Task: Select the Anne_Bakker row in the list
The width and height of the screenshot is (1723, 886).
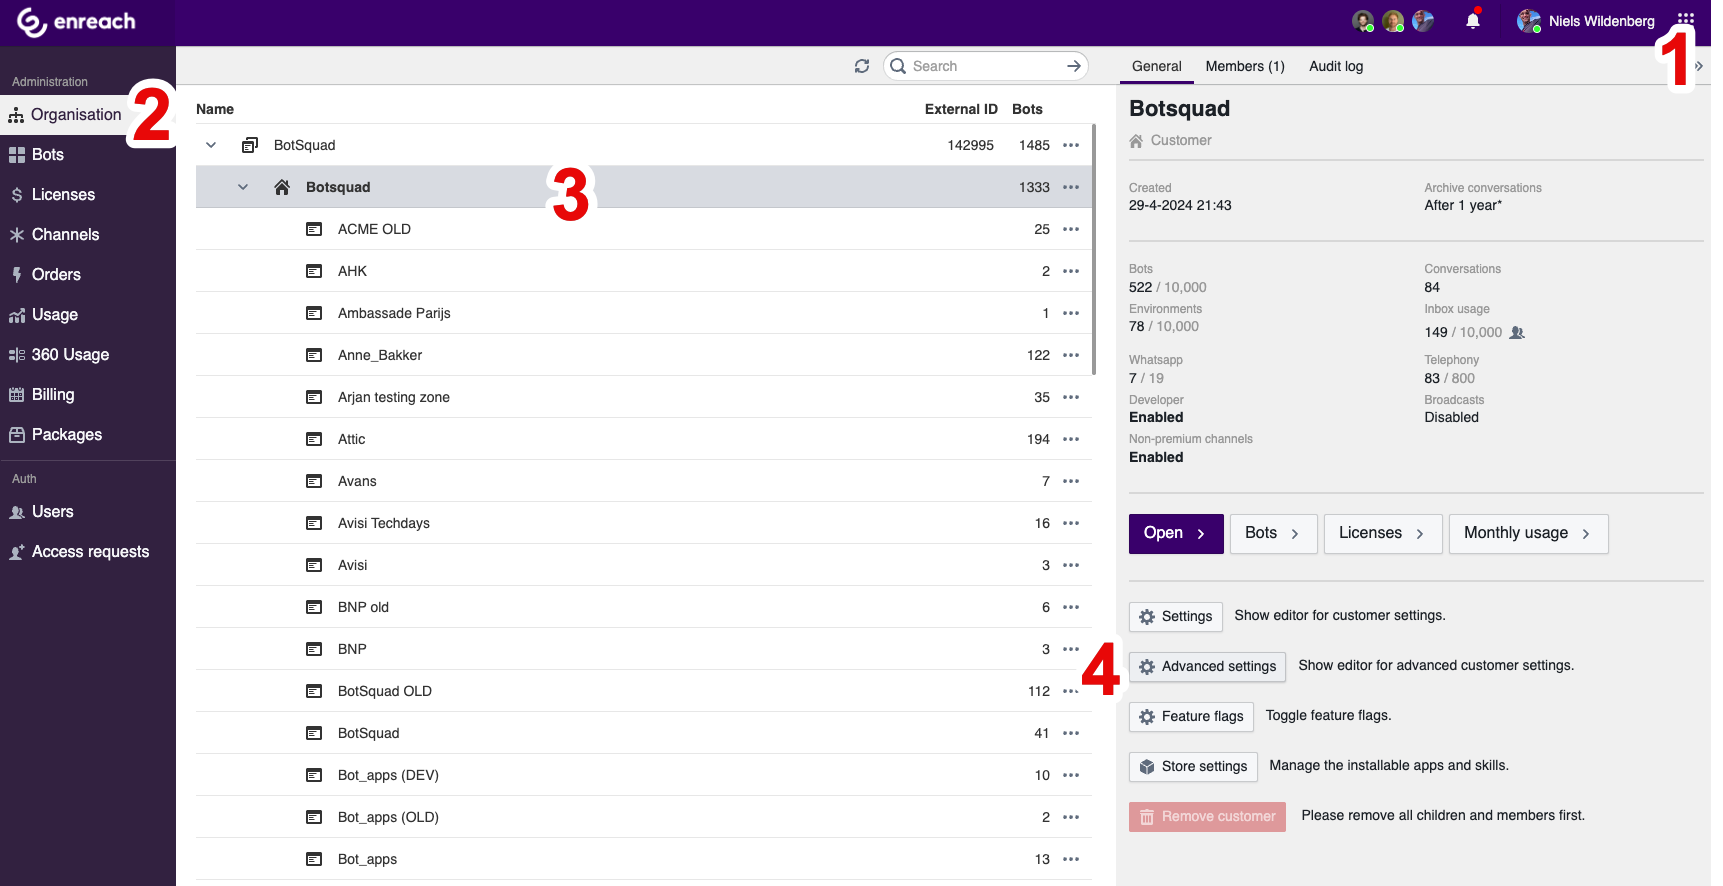Action: (380, 355)
